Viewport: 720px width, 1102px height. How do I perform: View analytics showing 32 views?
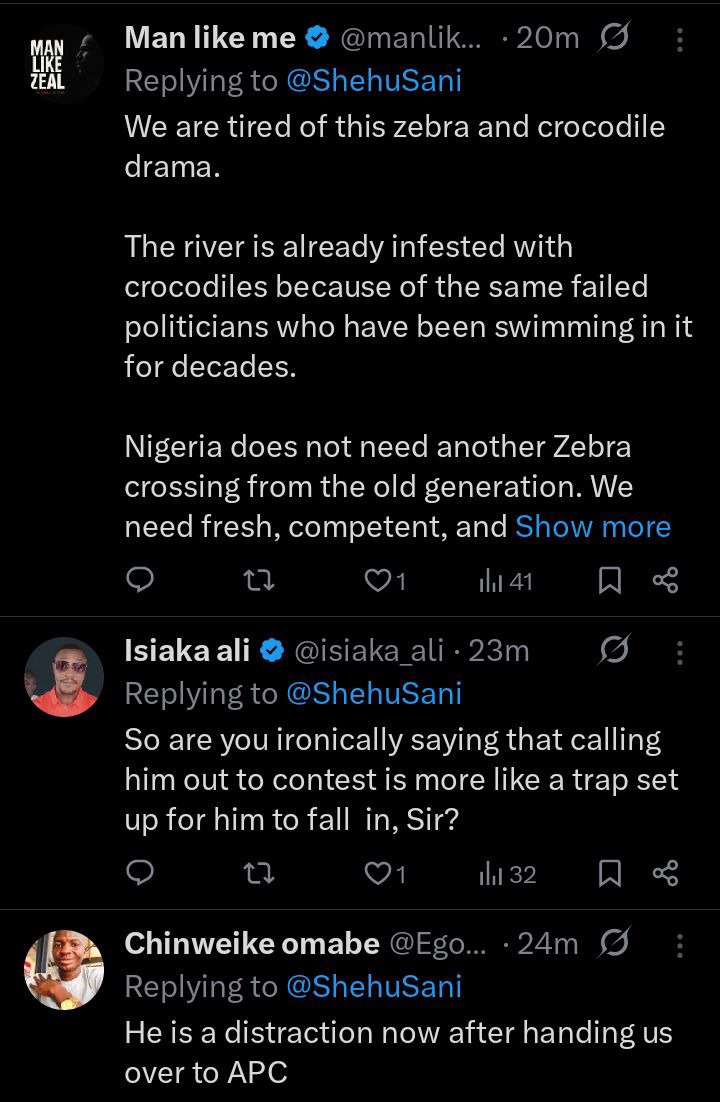pos(507,874)
